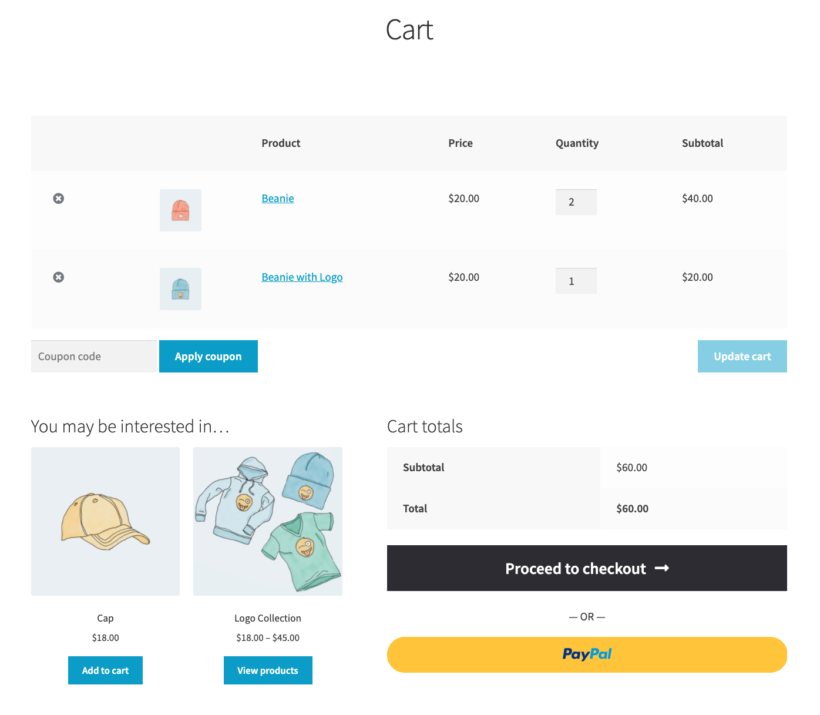Click View products for Logo Collection
This screenshot has height=715, width=820.
tap(267, 670)
